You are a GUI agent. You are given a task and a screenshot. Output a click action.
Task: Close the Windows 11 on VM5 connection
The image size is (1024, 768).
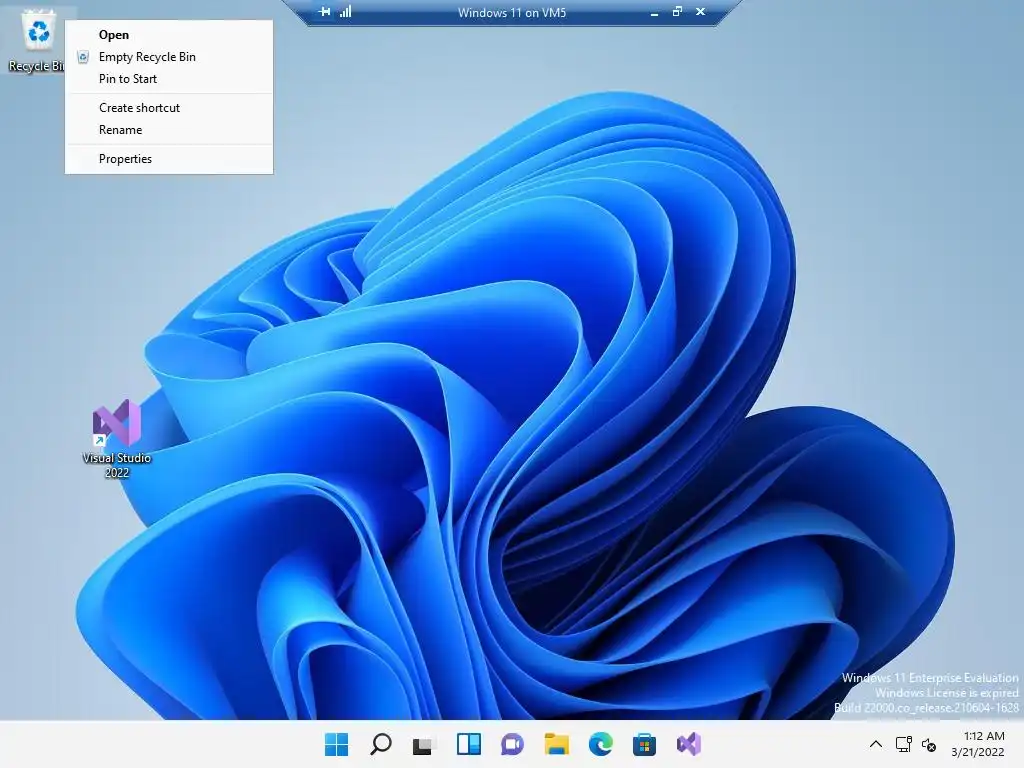(x=700, y=12)
